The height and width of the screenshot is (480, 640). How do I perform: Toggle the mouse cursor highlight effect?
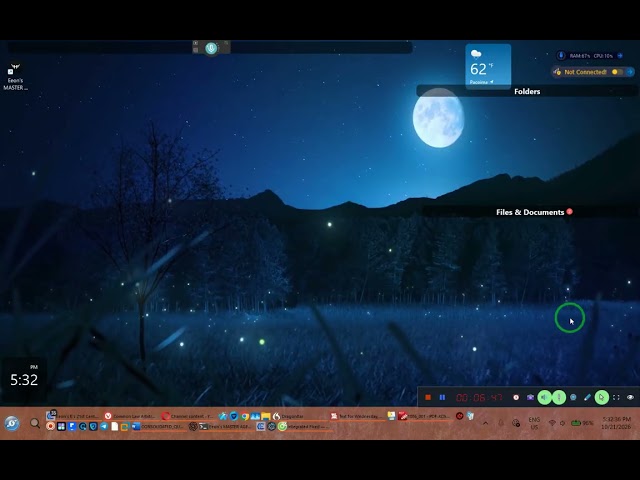(602, 397)
